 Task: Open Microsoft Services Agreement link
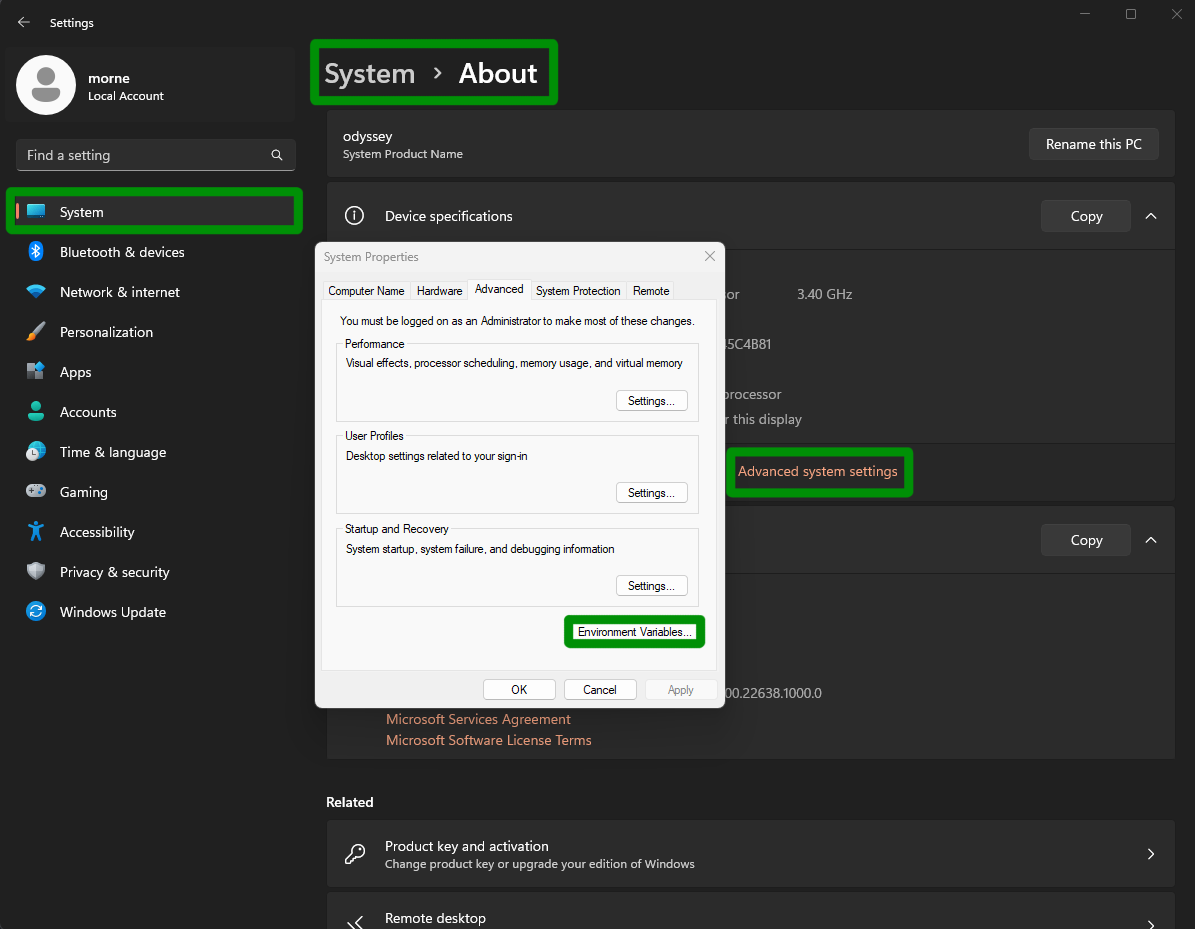pos(478,719)
